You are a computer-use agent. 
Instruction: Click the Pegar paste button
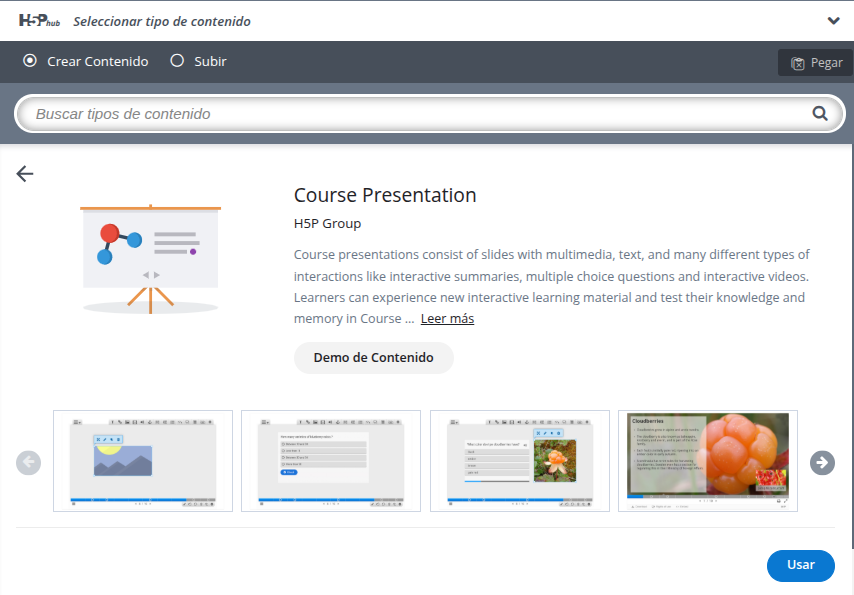[x=816, y=63]
